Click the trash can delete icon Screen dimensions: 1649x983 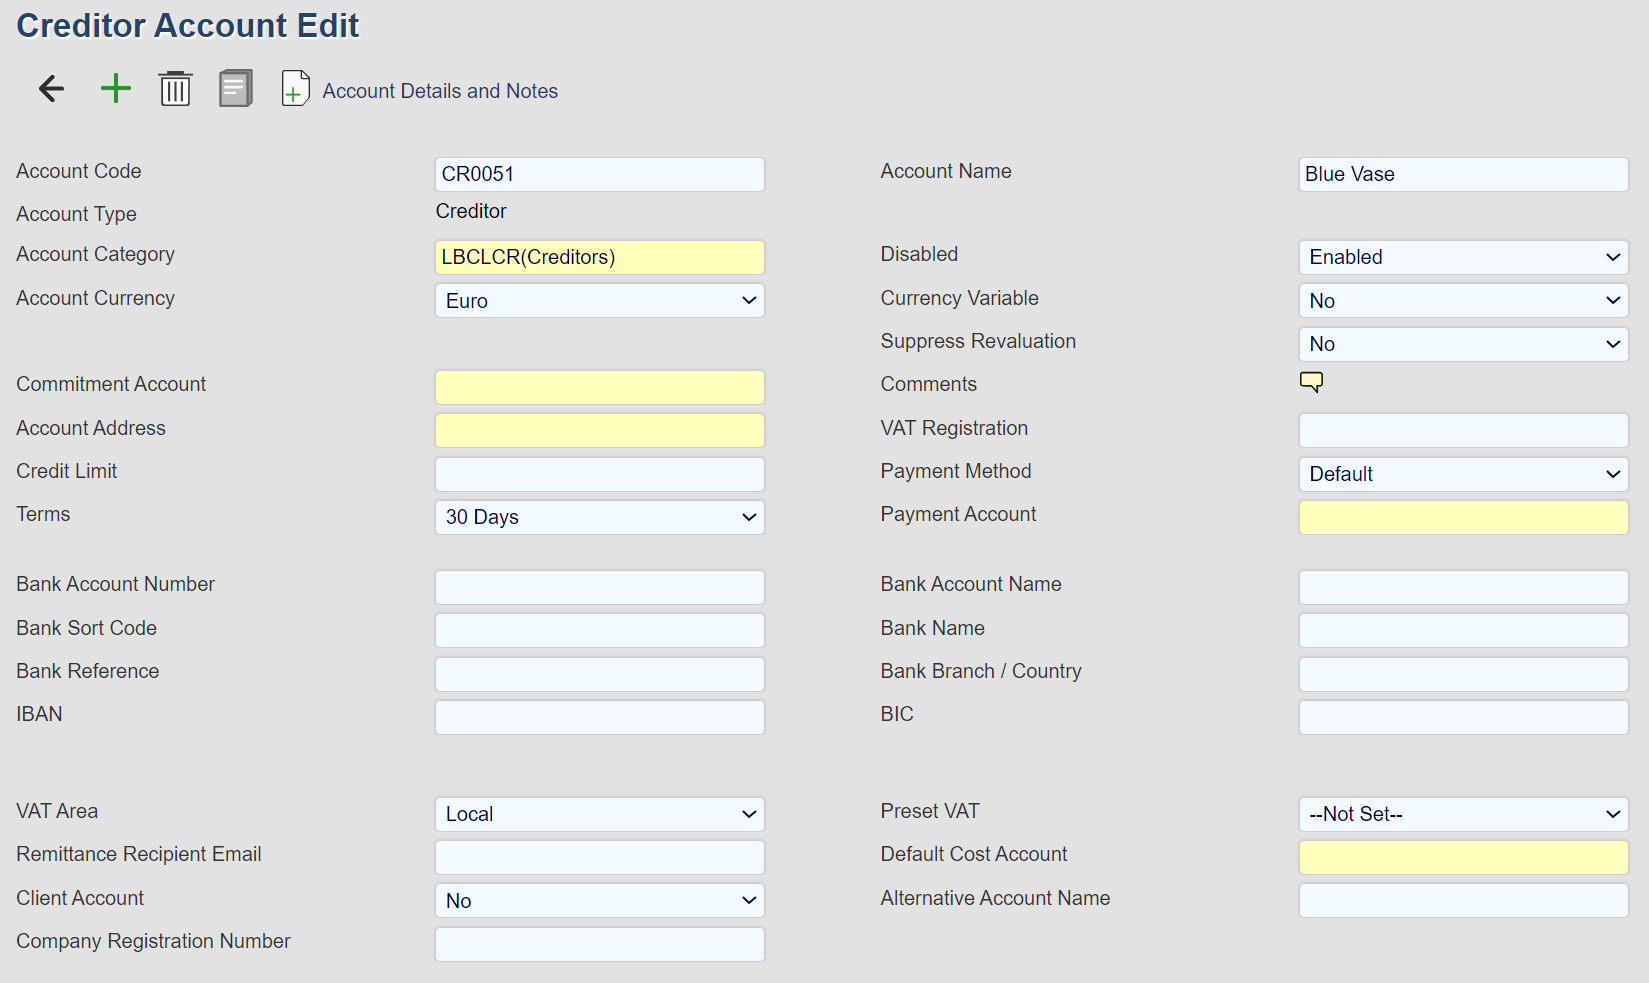[x=175, y=89]
